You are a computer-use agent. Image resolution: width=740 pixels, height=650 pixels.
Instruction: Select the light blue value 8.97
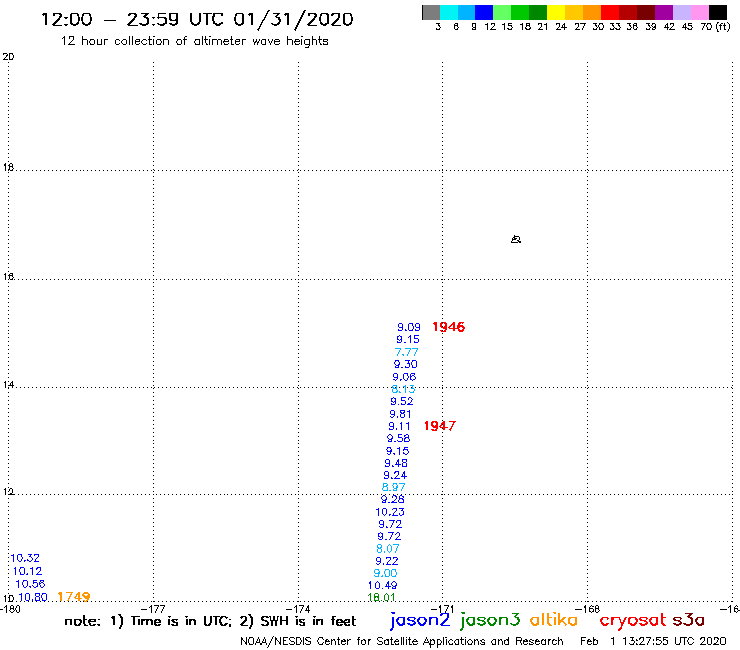(x=394, y=487)
